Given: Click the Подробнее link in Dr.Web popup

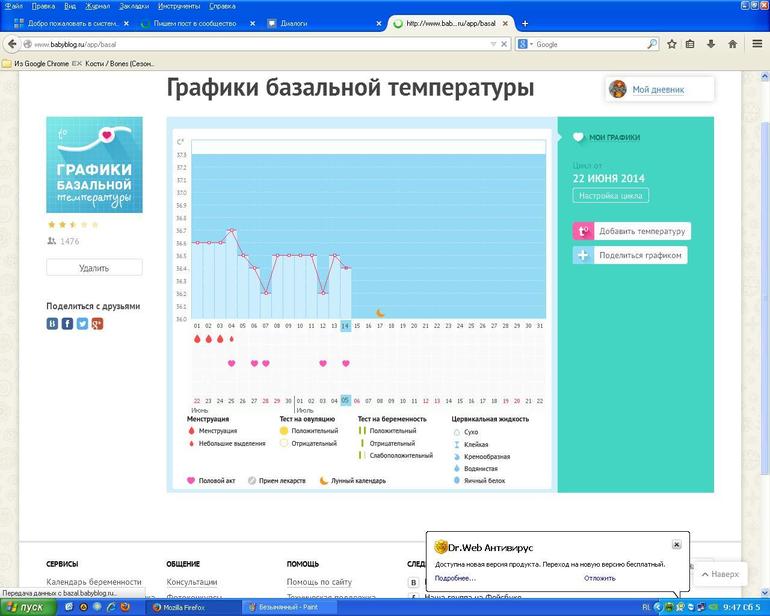Looking at the screenshot, I should coord(455,578).
